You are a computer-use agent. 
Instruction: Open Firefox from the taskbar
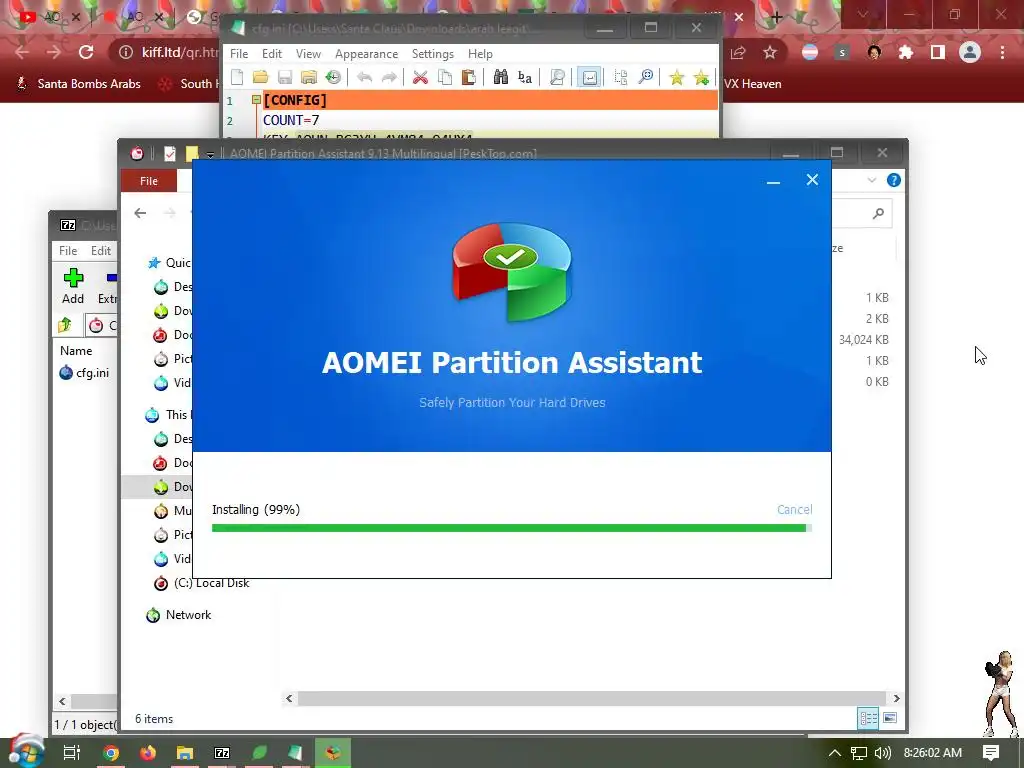(148, 753)
